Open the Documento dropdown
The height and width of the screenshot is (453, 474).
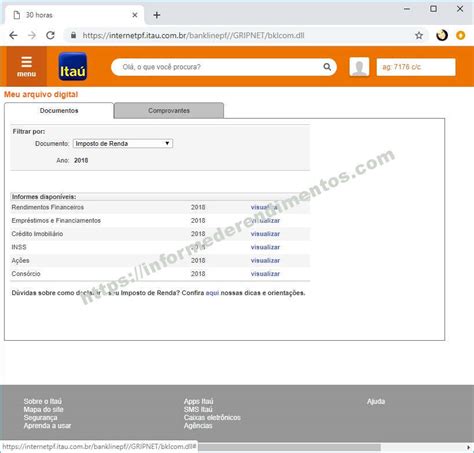[x=123, y=144]
